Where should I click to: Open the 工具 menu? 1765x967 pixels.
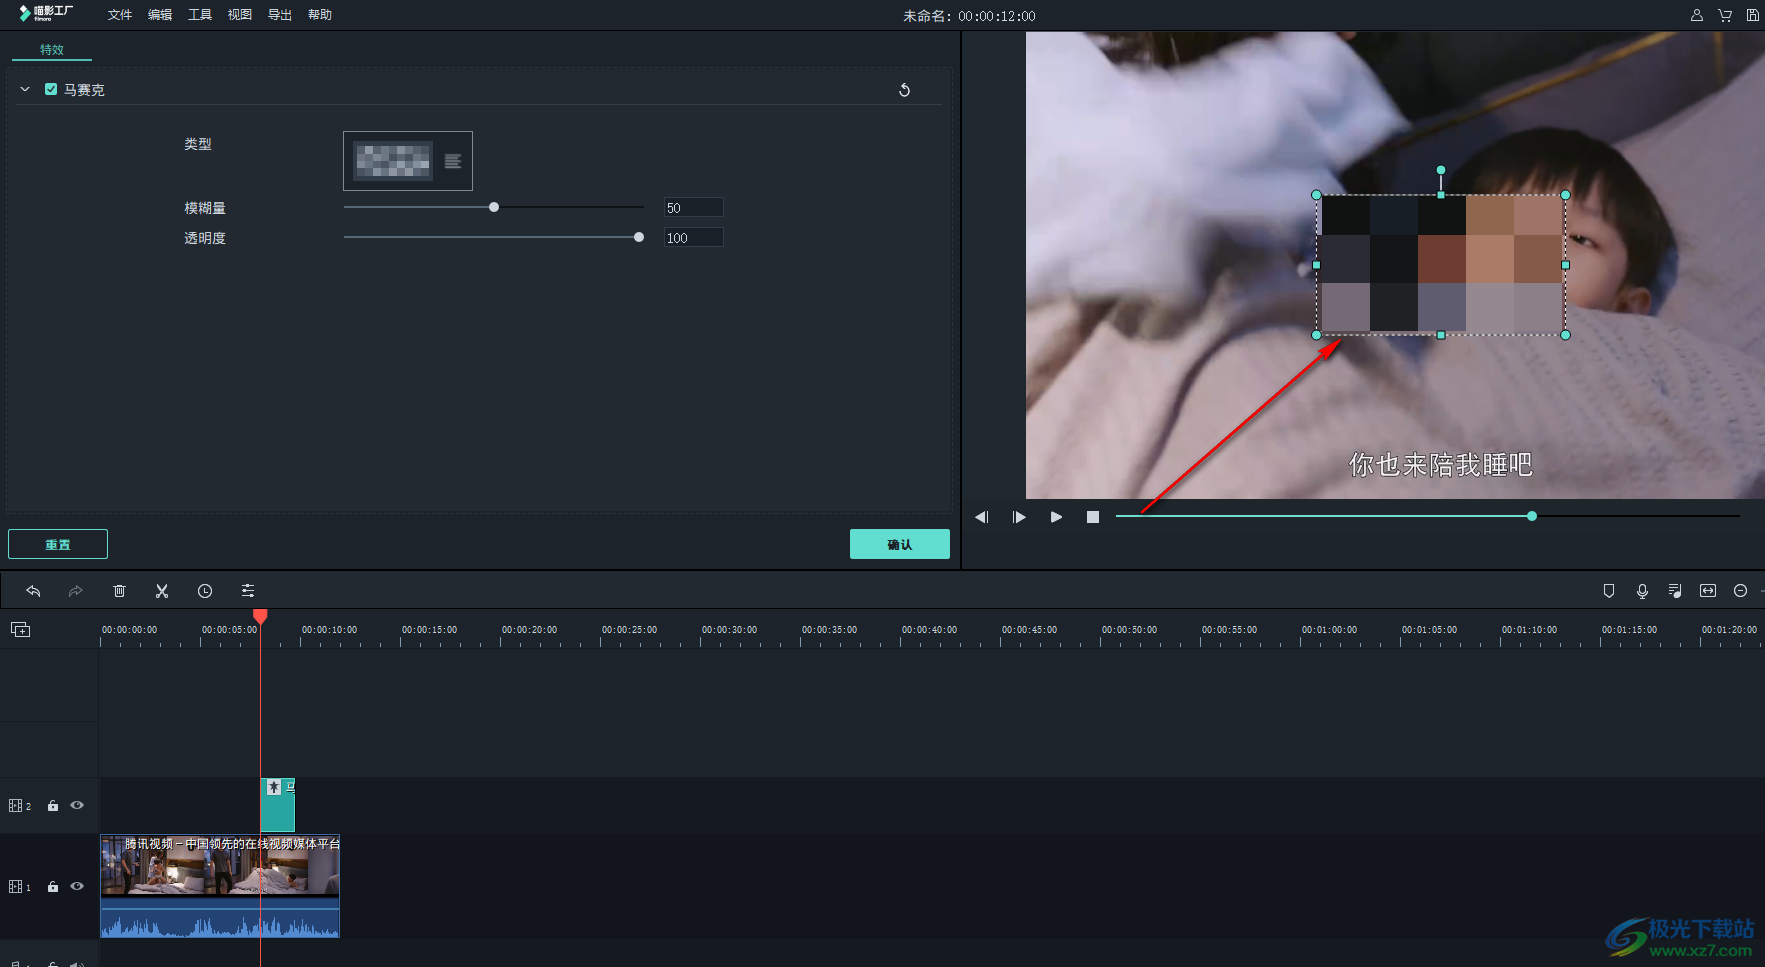point(200,15)
